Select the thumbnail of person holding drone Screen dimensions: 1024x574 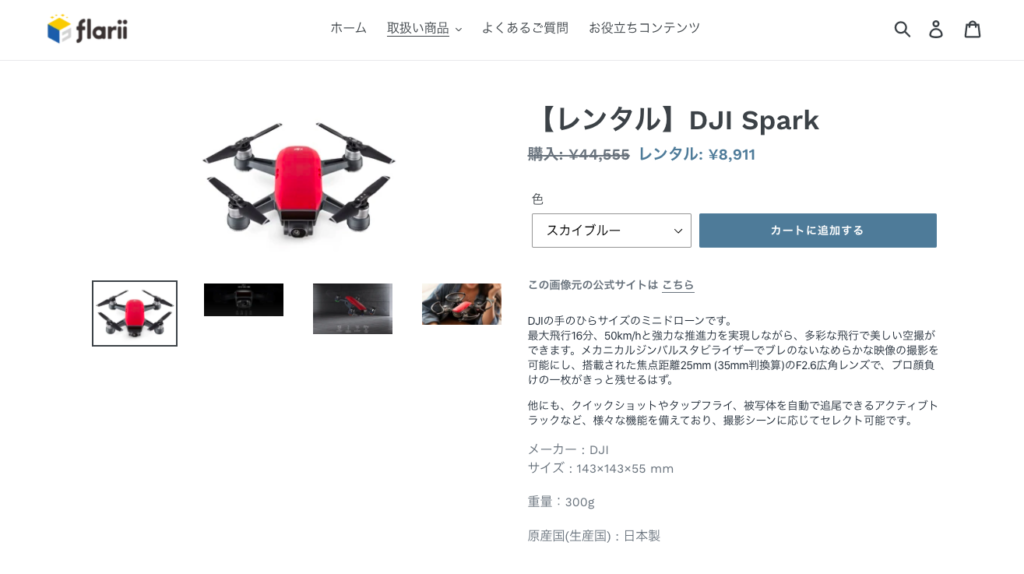(x=462, y=304)
